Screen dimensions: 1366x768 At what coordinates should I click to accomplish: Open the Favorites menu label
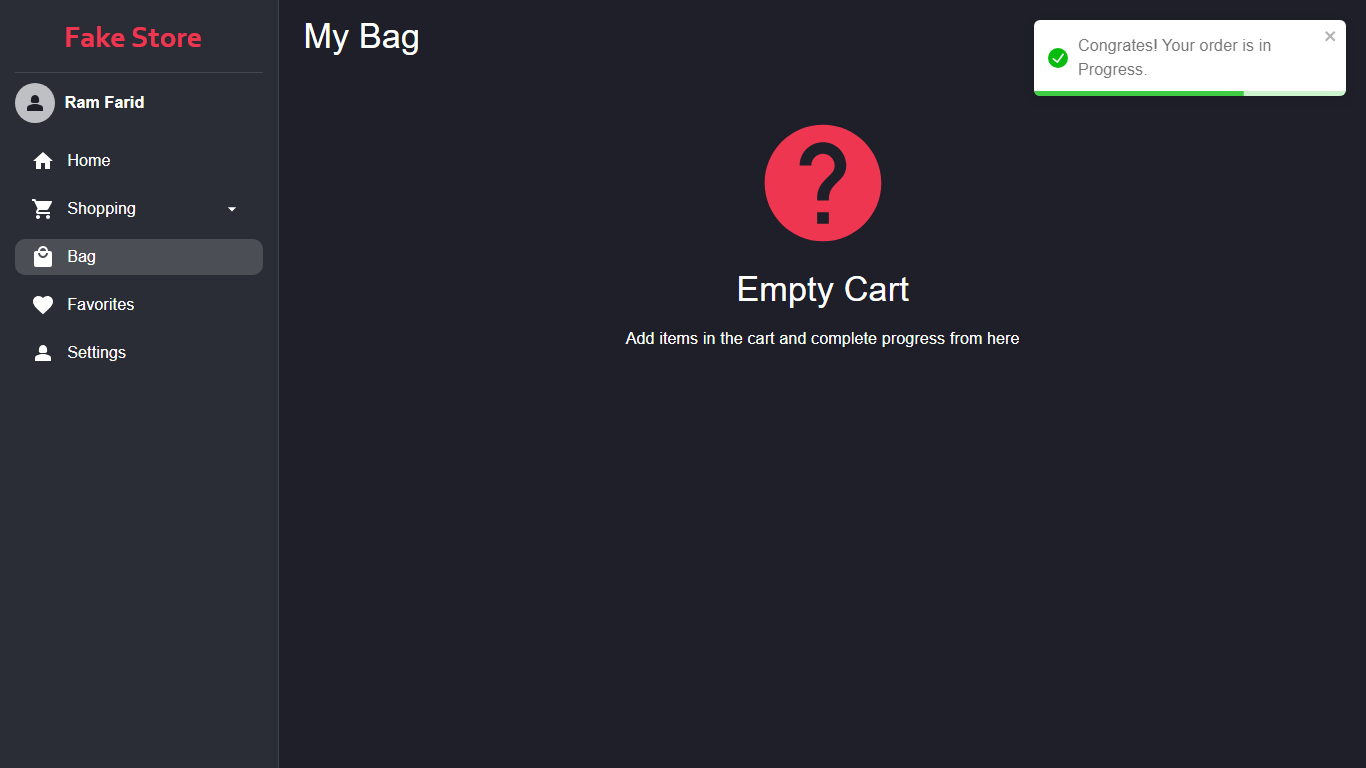pos(101,304)
